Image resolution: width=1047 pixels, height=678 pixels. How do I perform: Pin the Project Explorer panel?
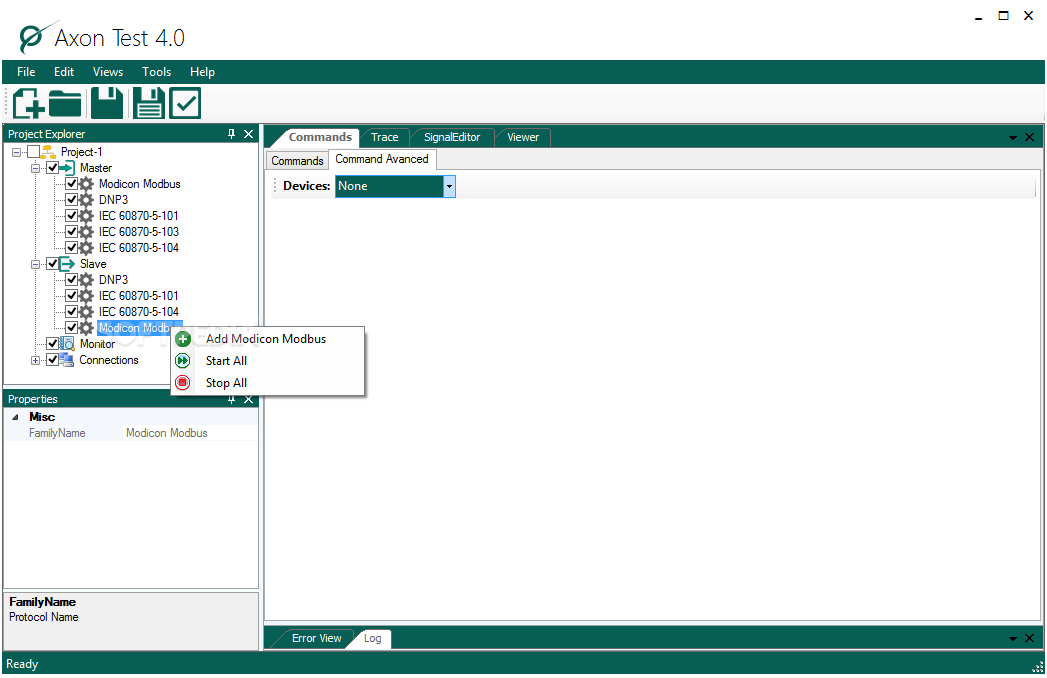coord(231,134)
